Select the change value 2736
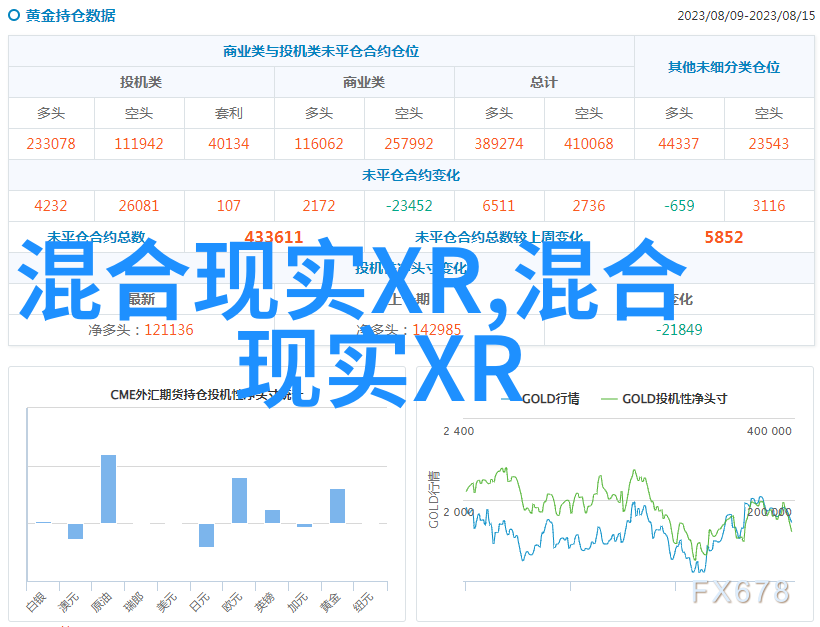Viewport: 820px width, 627px height. click(x=588, y=206)
